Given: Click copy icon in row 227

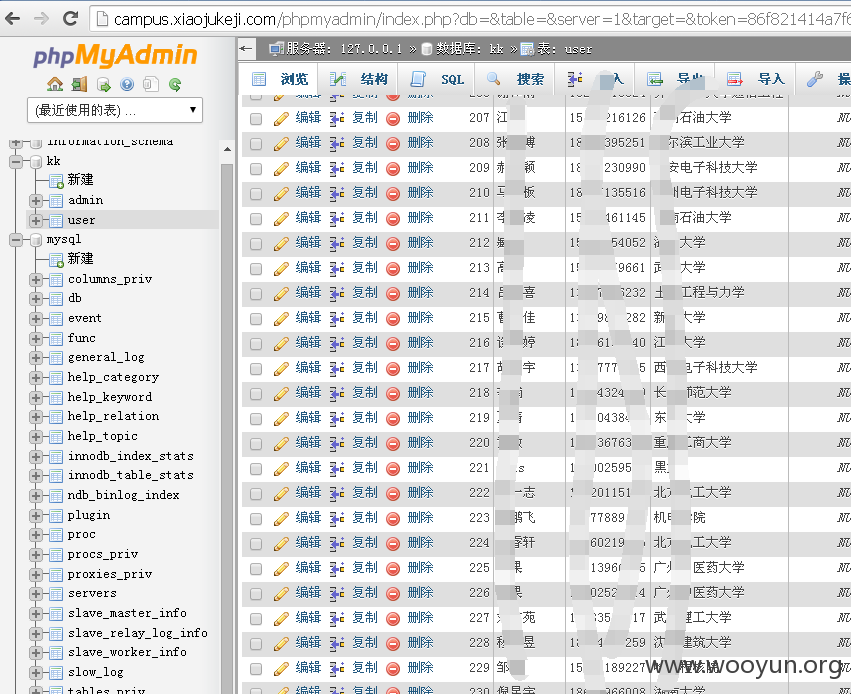Looking at the screenshot, I should 337,617.
